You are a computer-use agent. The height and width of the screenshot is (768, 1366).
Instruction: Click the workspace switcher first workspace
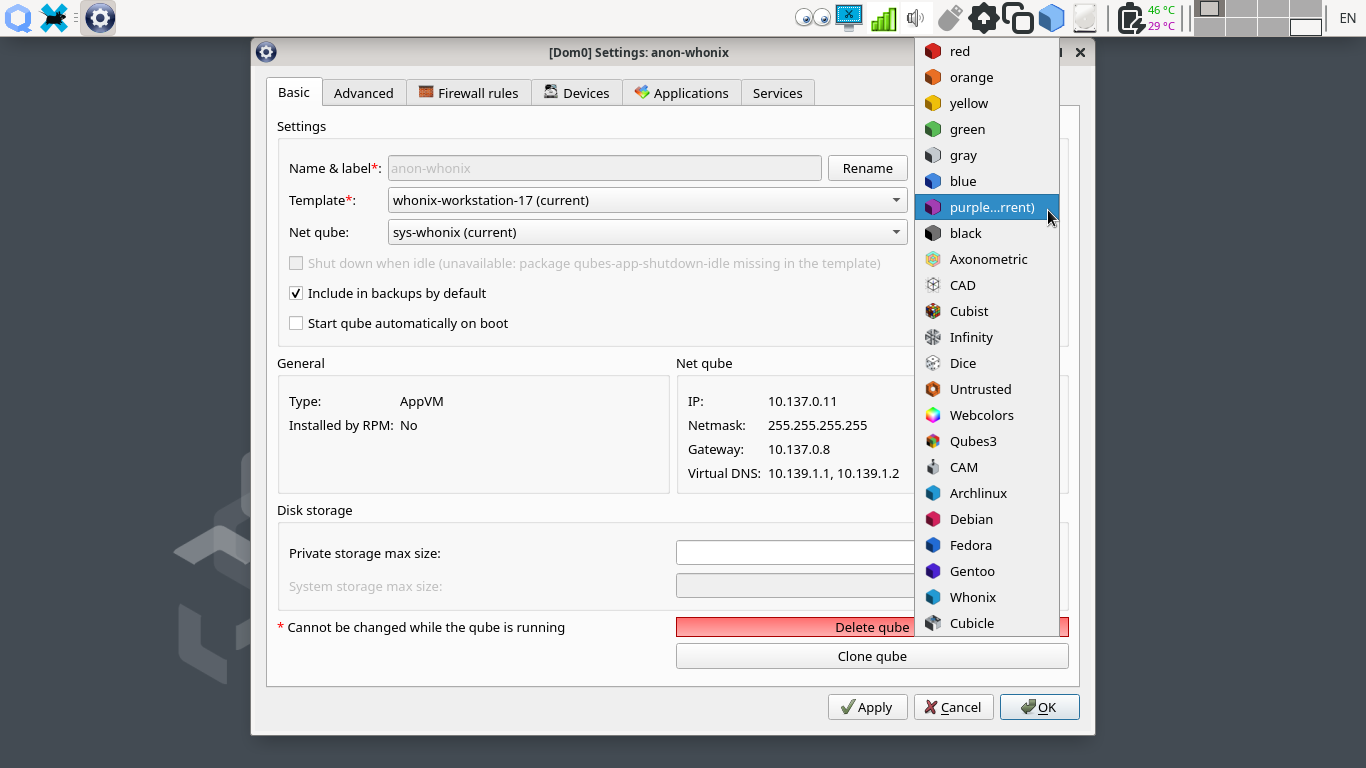(1209, 9)
